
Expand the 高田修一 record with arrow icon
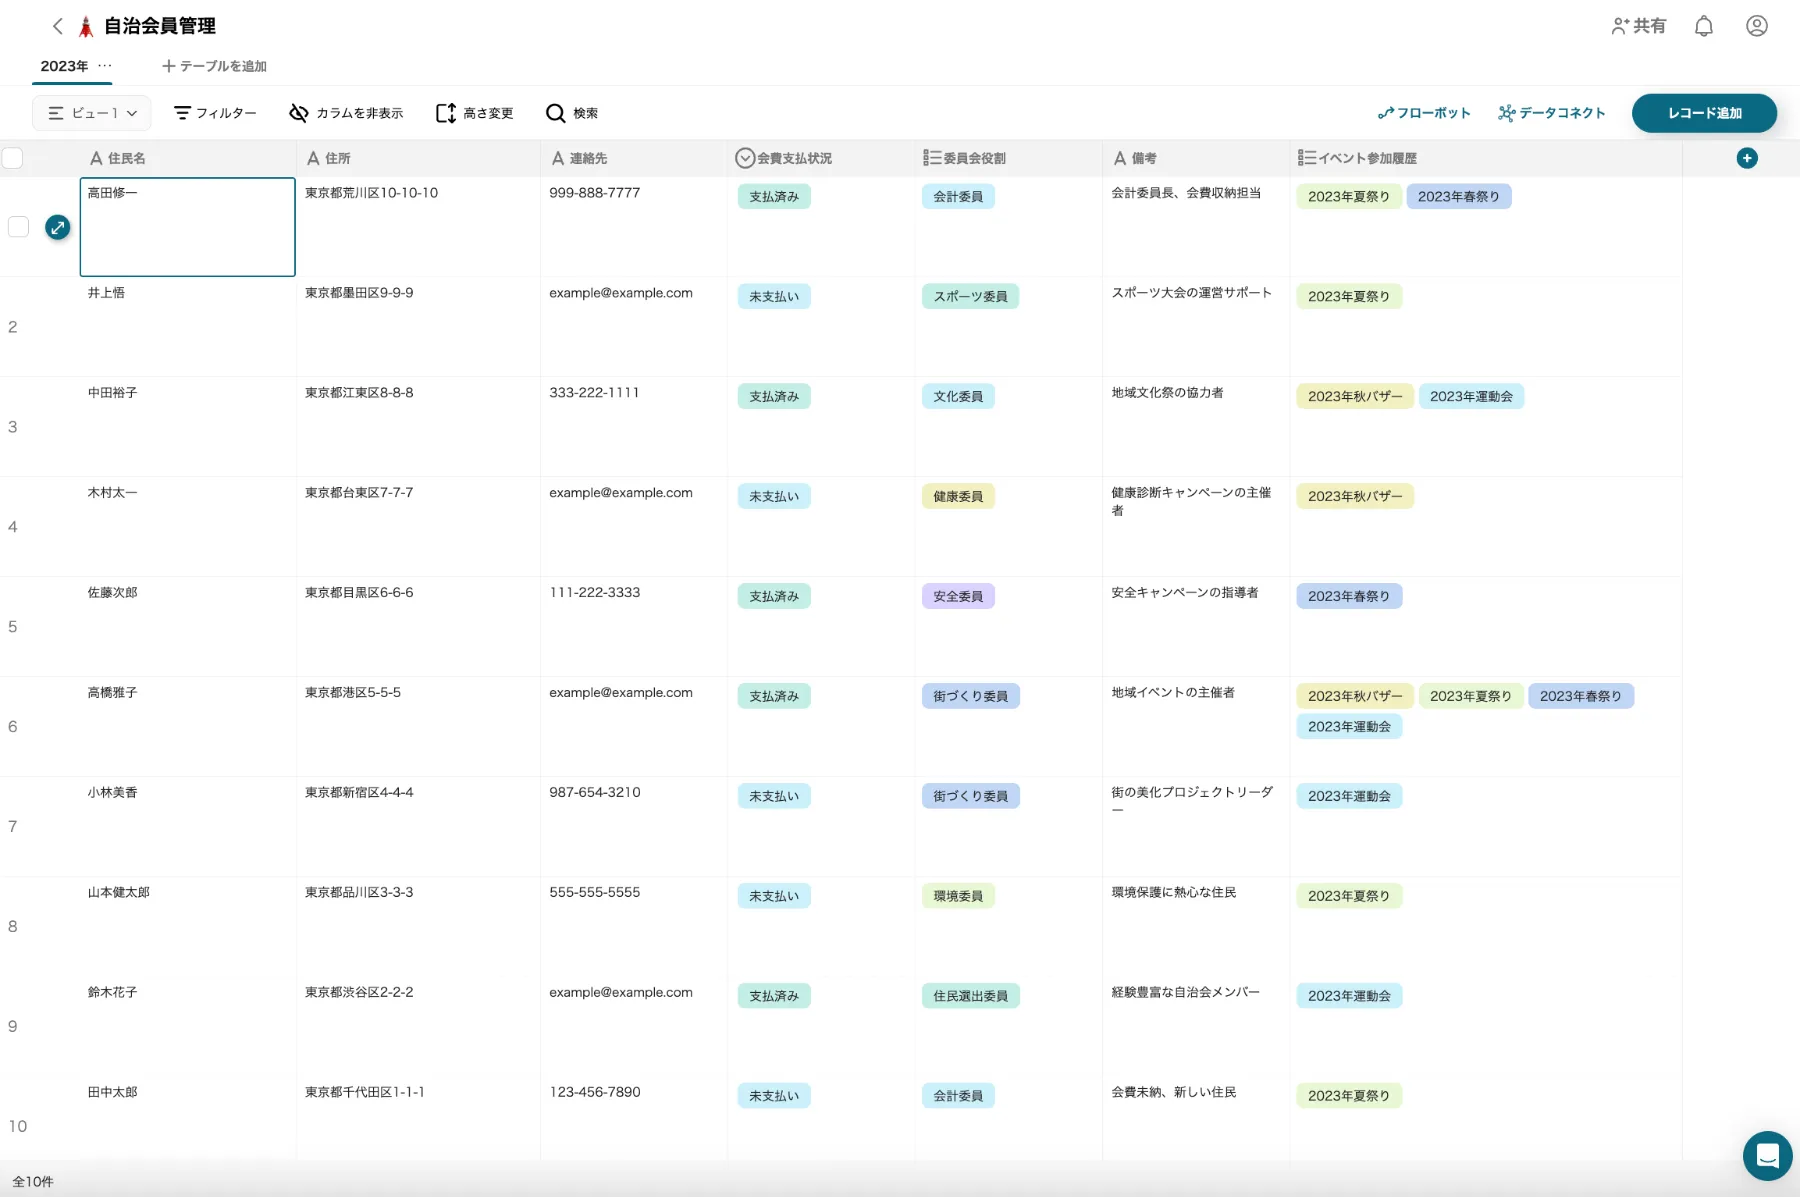click(x=58, y=227)
